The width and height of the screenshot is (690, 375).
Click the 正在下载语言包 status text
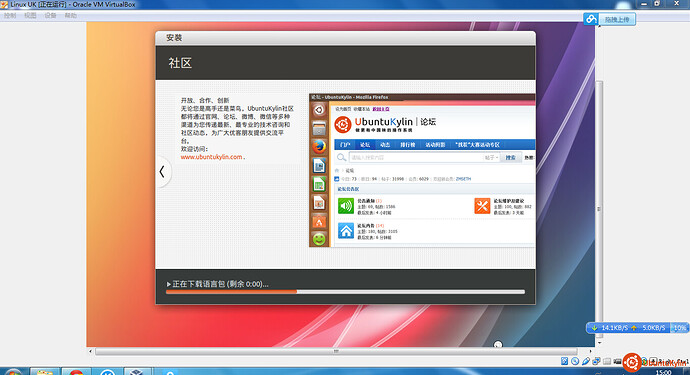220,284
